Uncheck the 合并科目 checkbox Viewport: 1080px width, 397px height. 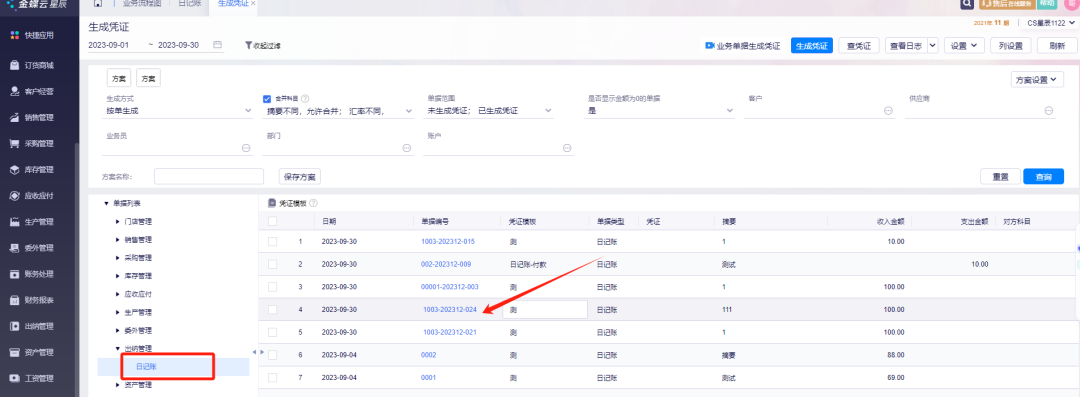tap(267, 99)
